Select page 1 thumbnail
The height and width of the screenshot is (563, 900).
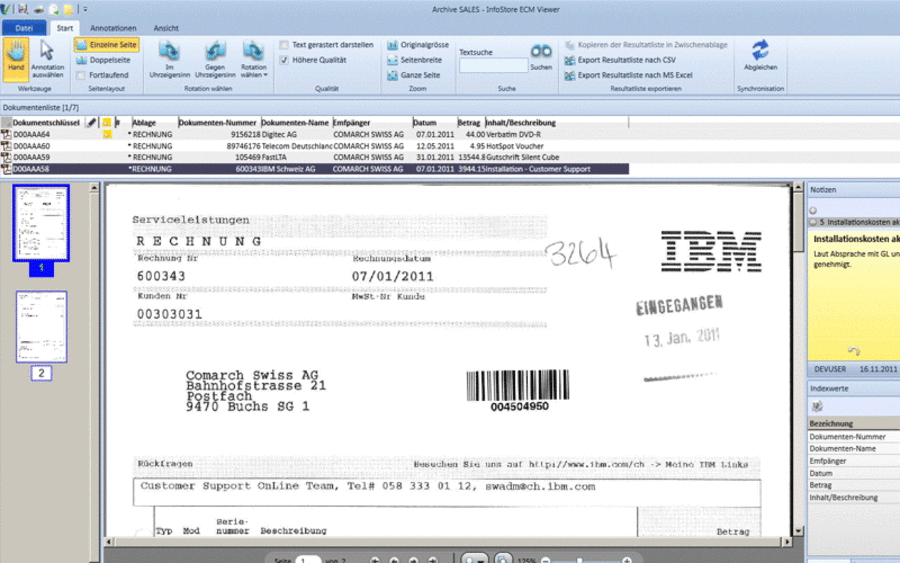pyautogui.click(x=41, y=223)
